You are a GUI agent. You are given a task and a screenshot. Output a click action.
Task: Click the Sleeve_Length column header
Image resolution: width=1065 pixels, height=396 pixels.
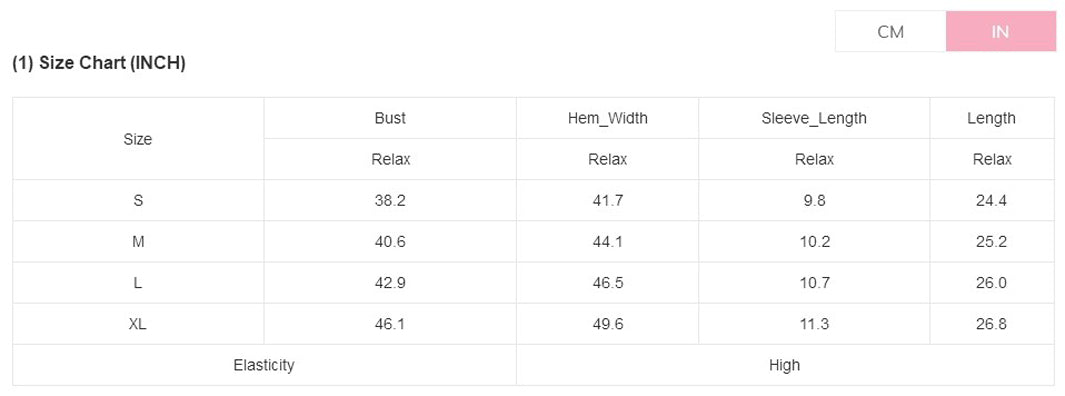[814, 118]
